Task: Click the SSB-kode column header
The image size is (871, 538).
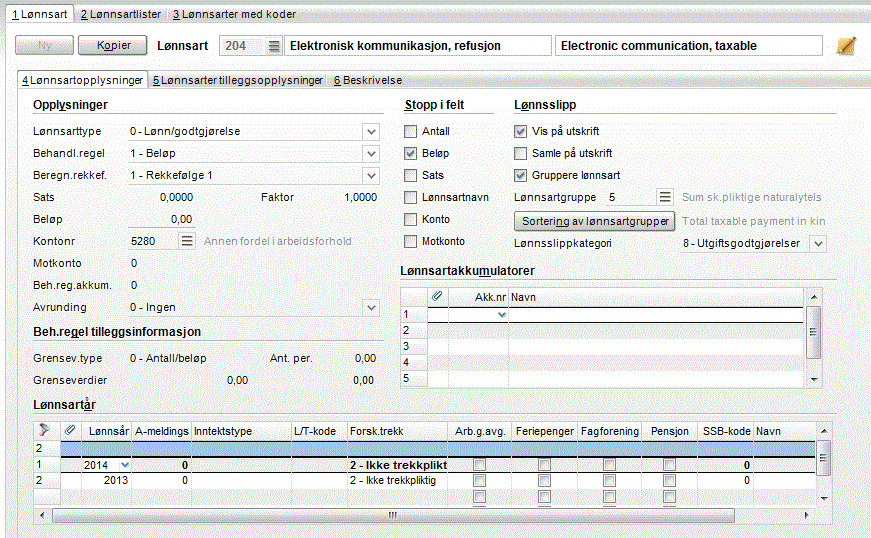Action: coord(725,431)
